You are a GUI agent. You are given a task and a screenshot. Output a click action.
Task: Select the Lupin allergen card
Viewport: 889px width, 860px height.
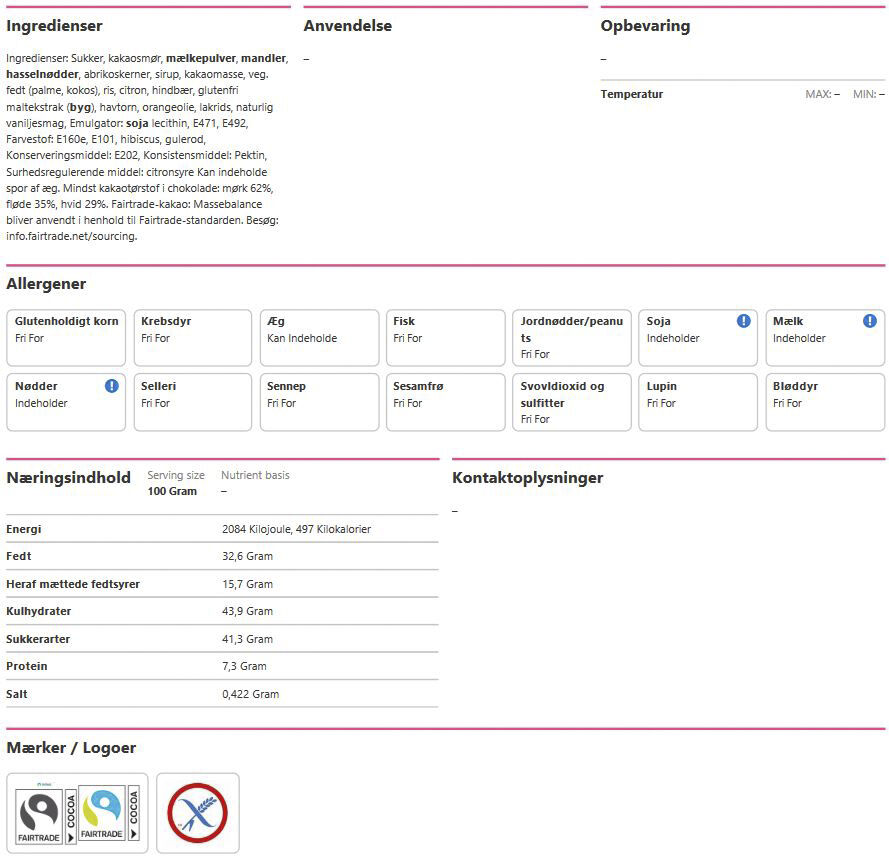pyautogui.click(x=698, y=403)
